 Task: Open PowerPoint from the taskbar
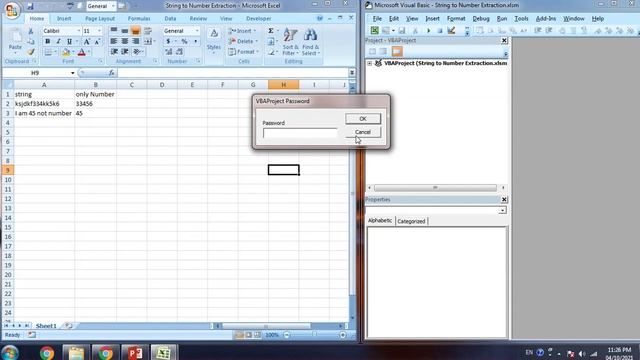tap(135, 352)
